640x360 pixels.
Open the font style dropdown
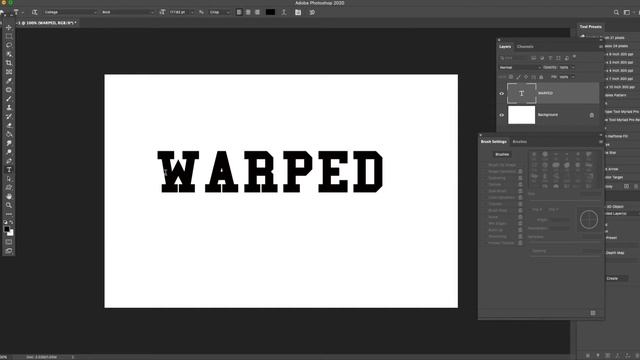click(x=127, y=12)
